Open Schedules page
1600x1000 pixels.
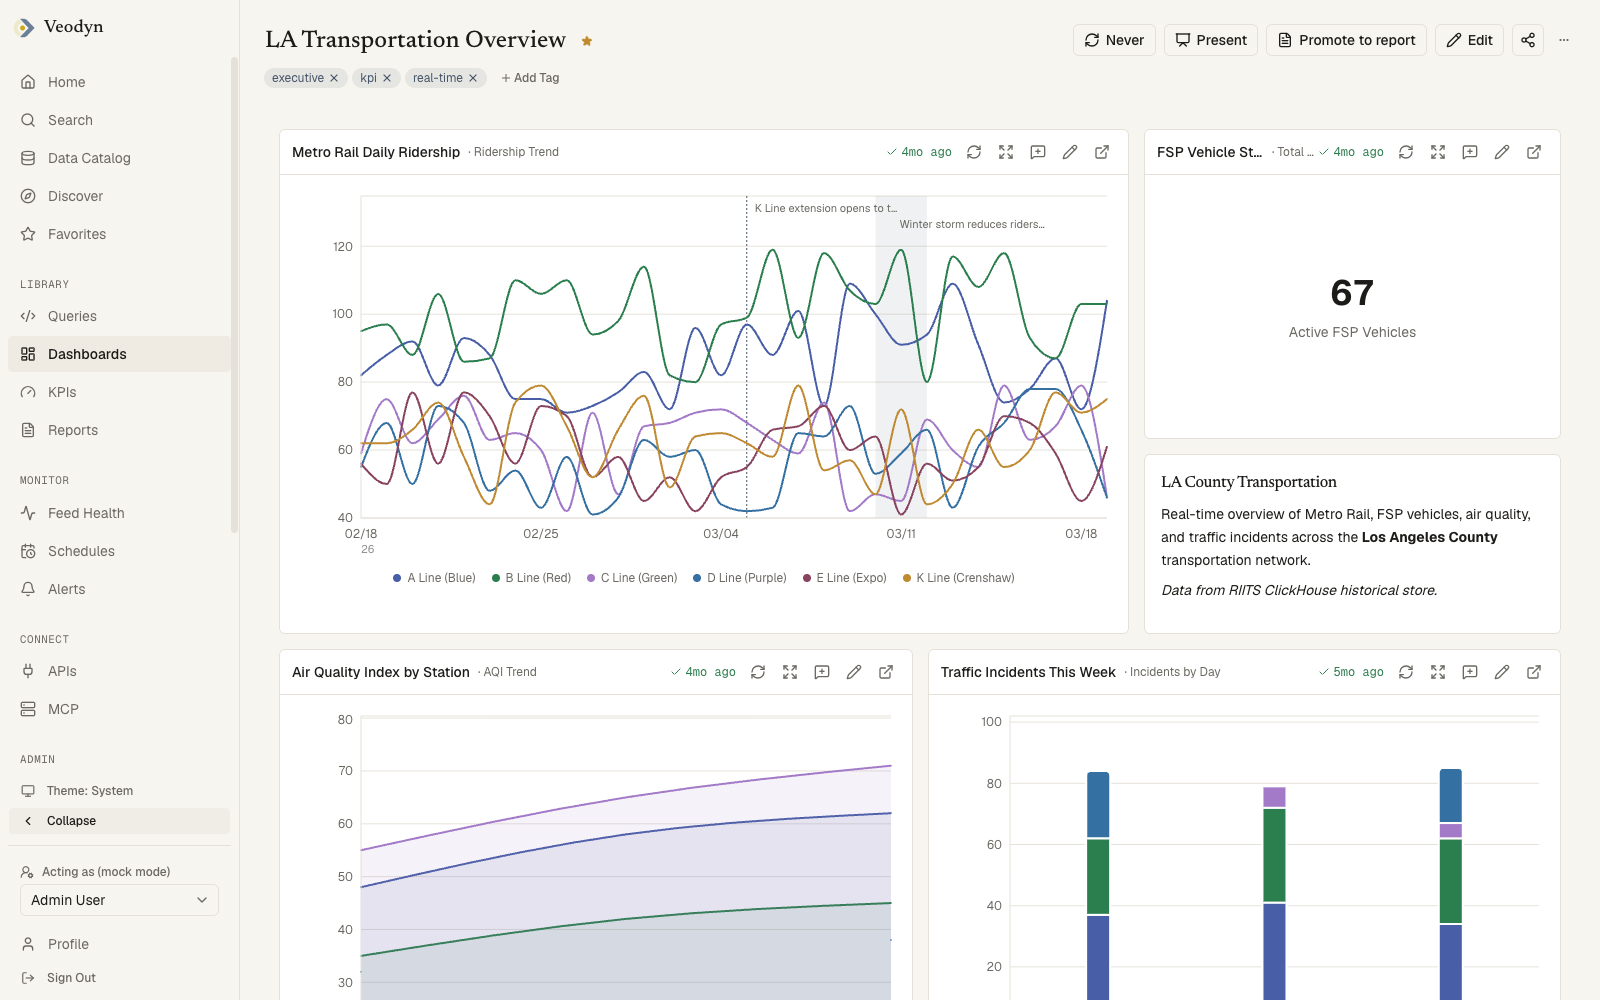tap(119, 551)
